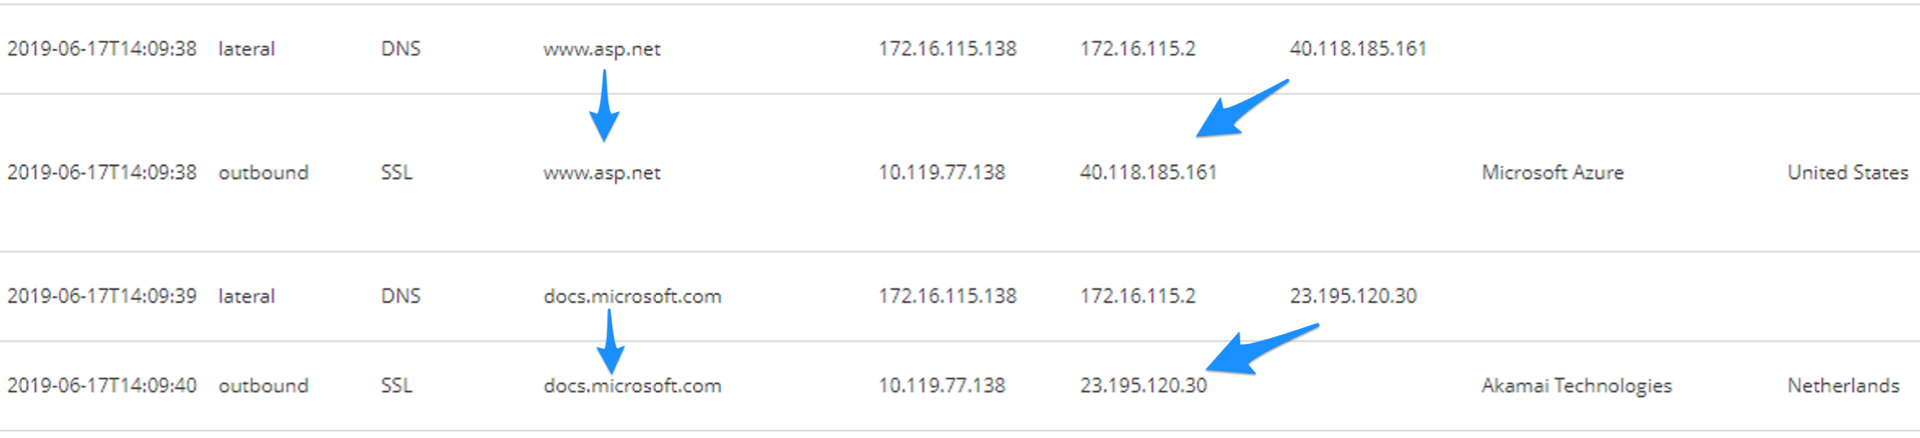Select the Microsoft Azure organization cell
Viewport: 1920px width, 438px height.
point(1552,173)
